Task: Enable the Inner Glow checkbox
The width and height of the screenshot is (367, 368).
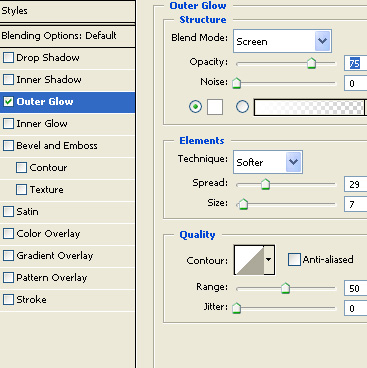Action: [8, 124]
